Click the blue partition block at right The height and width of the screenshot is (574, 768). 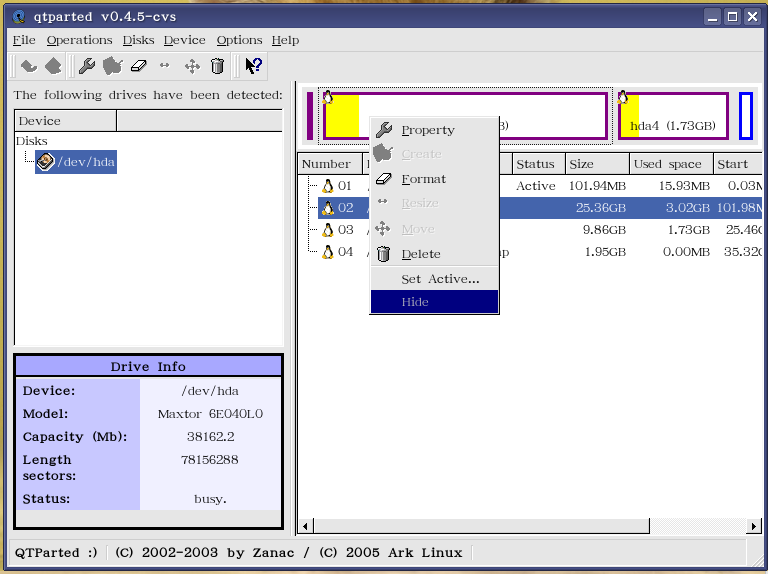tap(746, 116)
